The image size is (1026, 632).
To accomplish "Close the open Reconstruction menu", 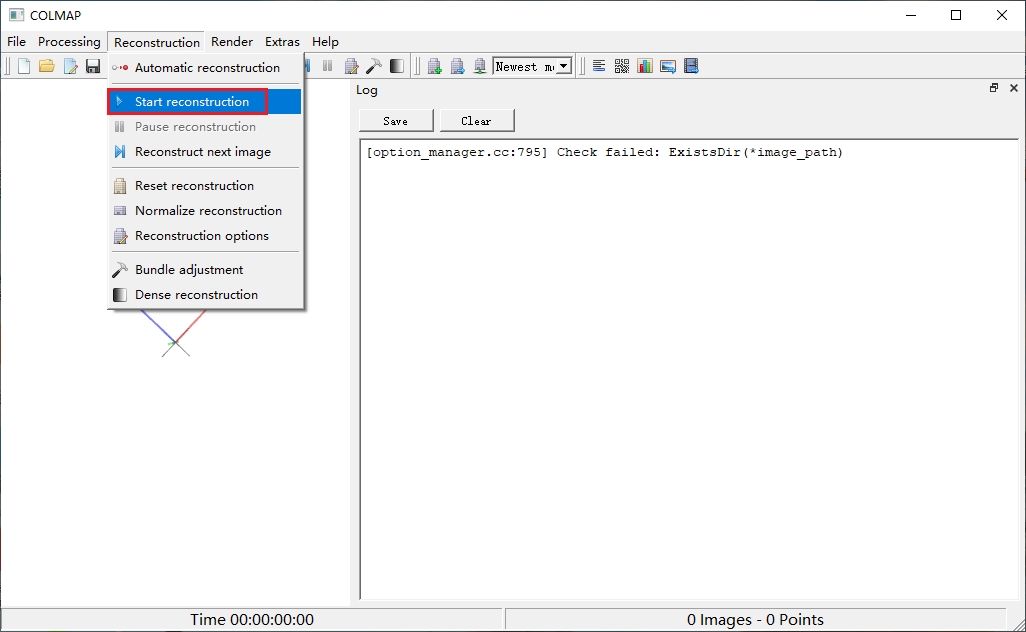I will (156, 42).
